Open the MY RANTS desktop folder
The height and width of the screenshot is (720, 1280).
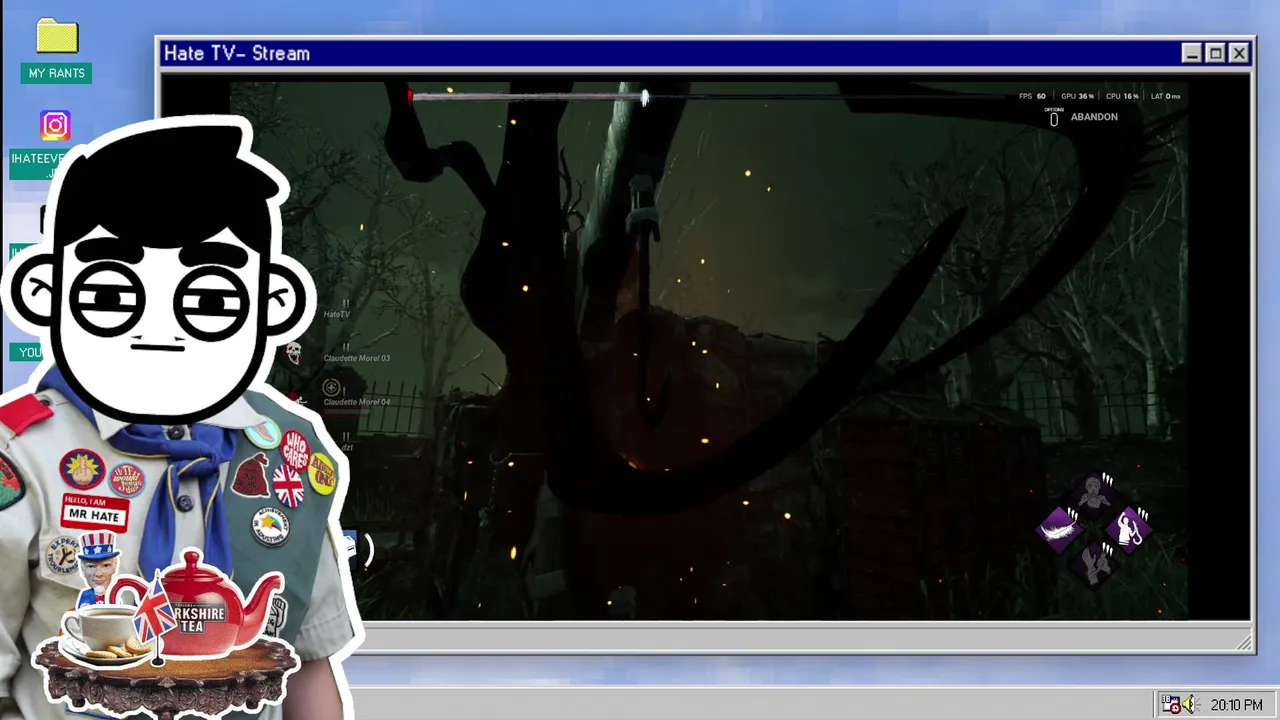click(x=57, y=37)
